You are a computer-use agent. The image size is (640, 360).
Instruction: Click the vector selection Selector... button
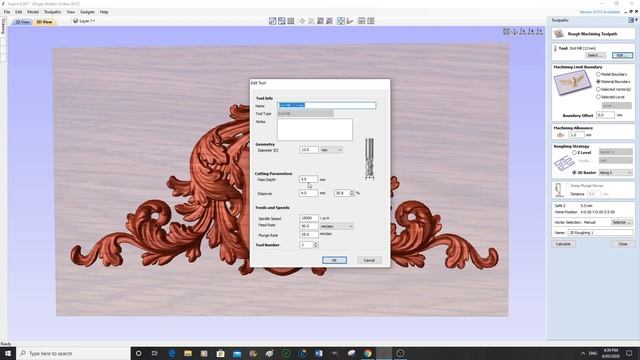(x=622, y=222)
